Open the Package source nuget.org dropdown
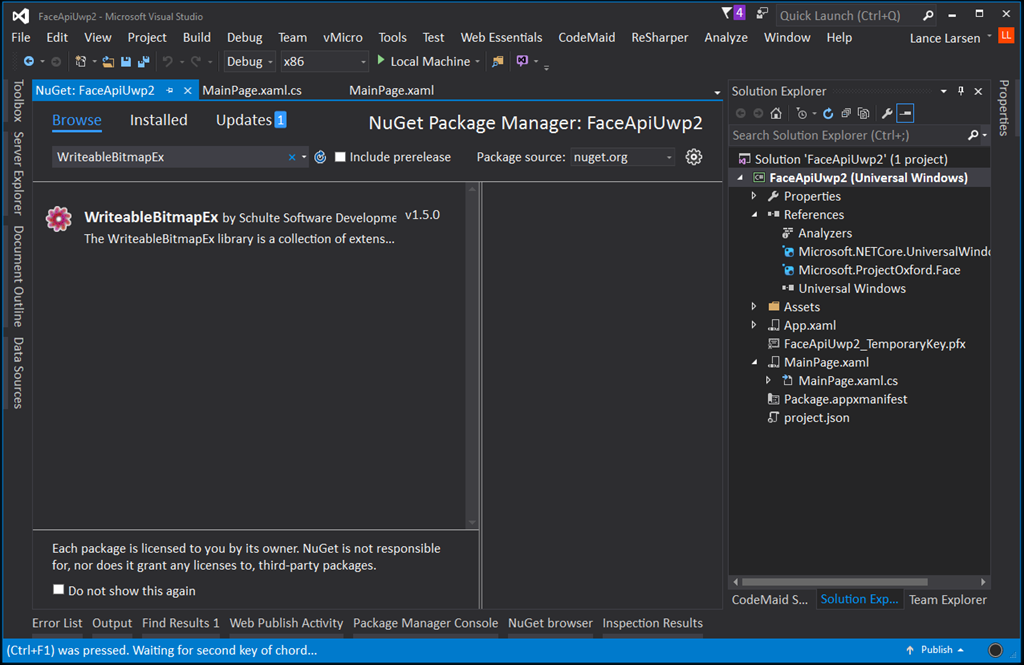 (622, 157)
